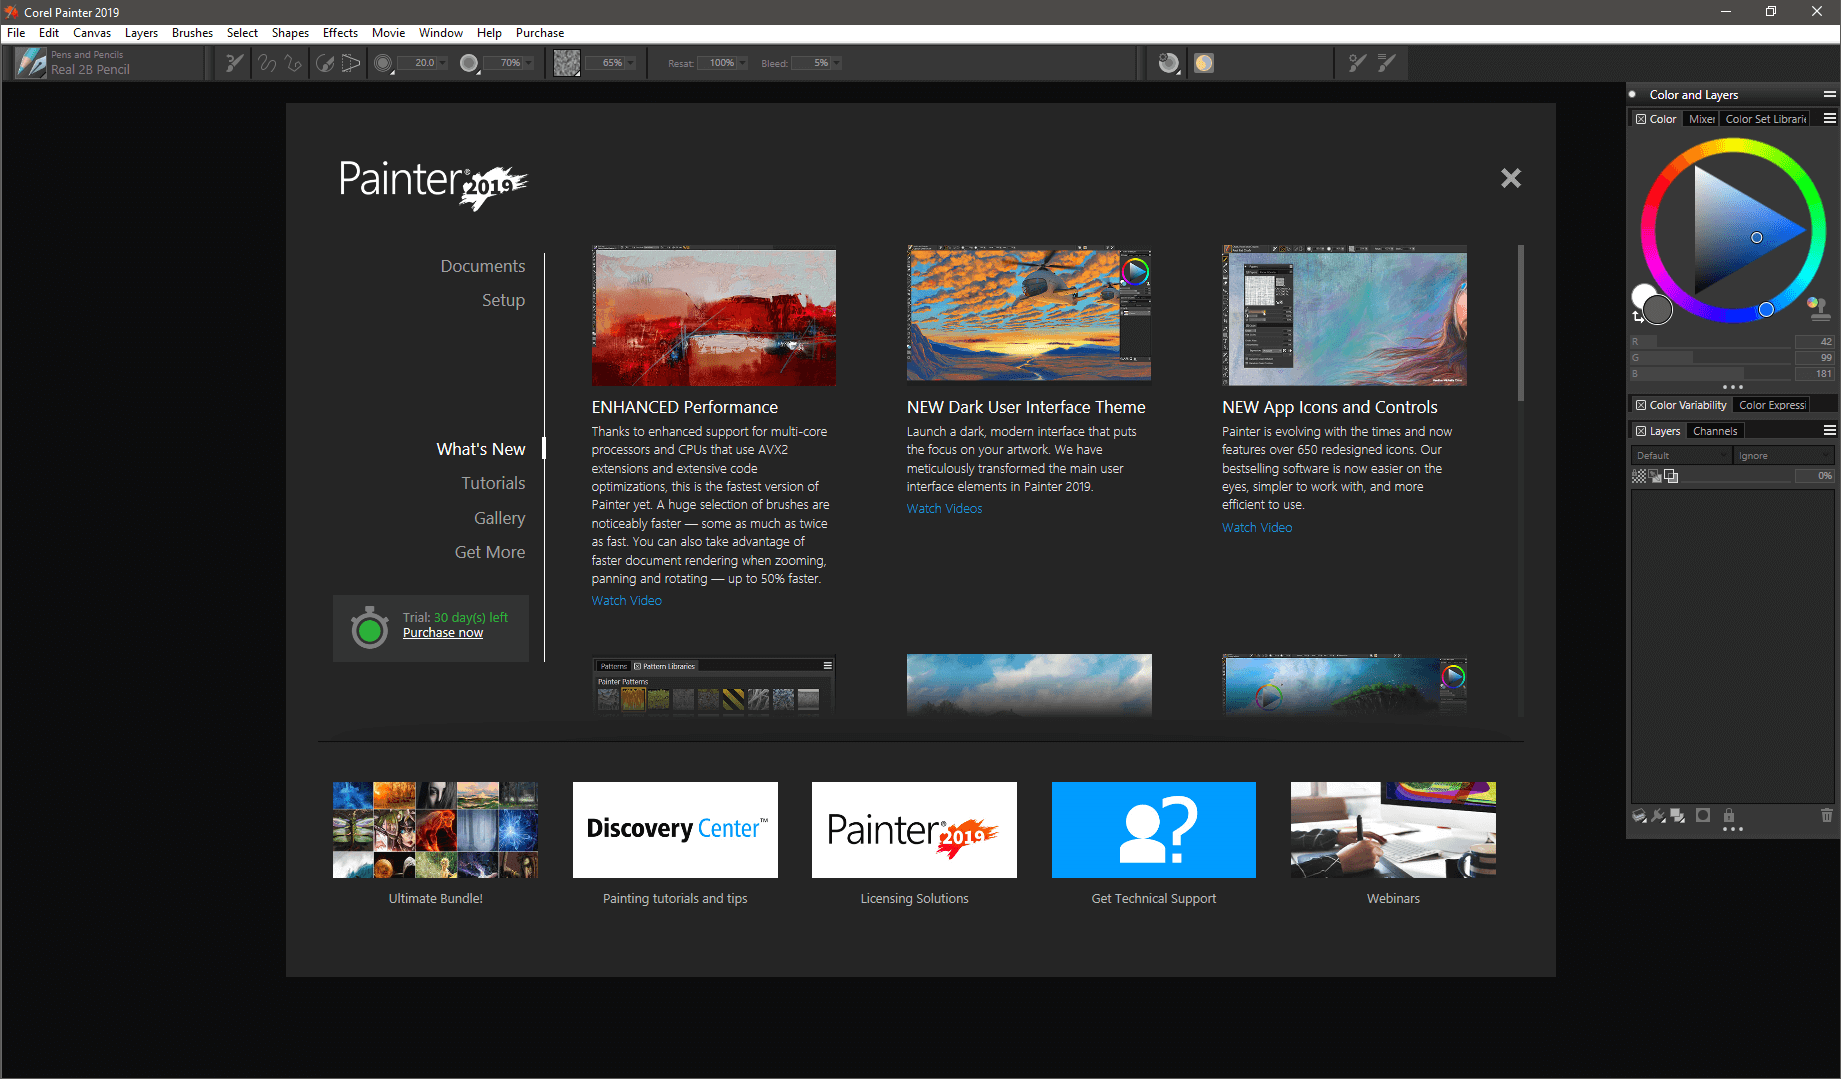Click the first brush tool icon at toolbar right
The width and height of the screenshot is (1841, 1079).
pyautogui.click(x=1357, y=63)
